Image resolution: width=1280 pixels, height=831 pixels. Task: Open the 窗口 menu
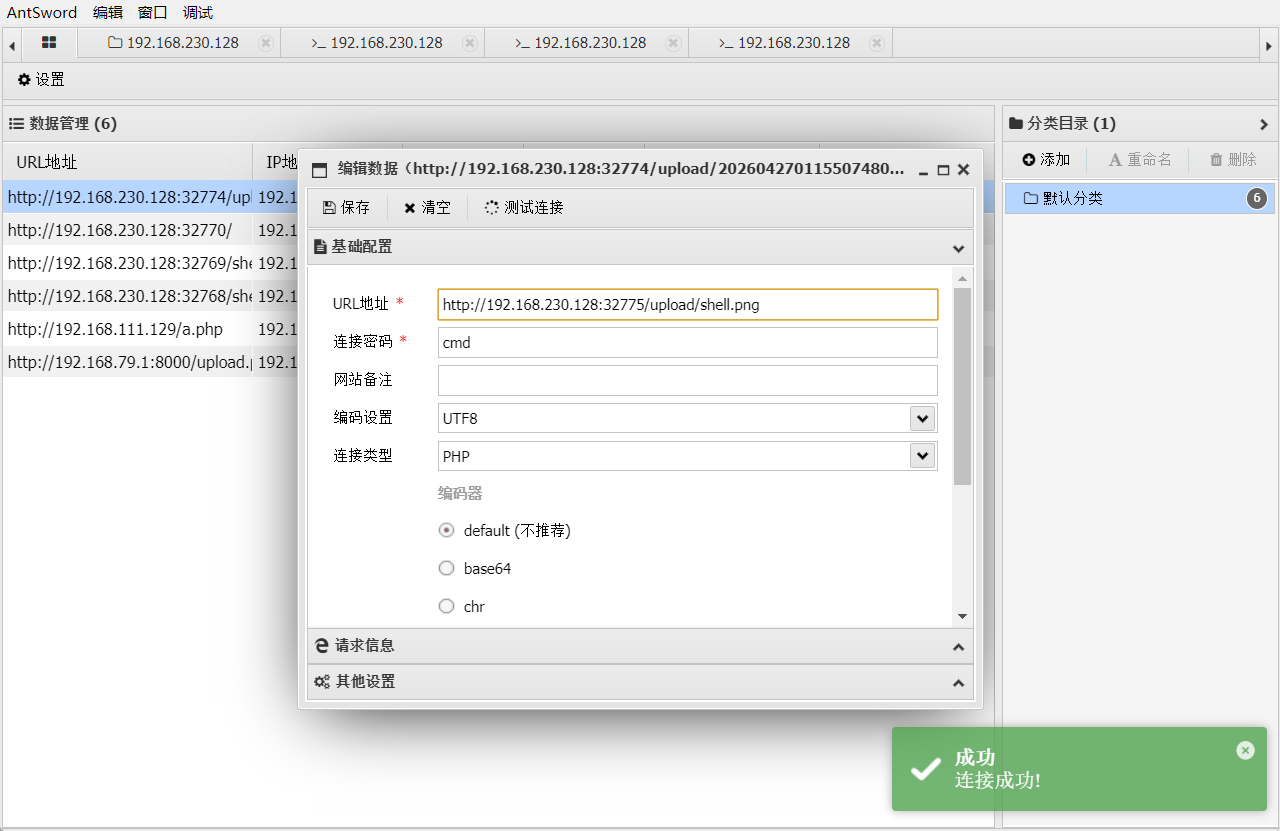153,13
